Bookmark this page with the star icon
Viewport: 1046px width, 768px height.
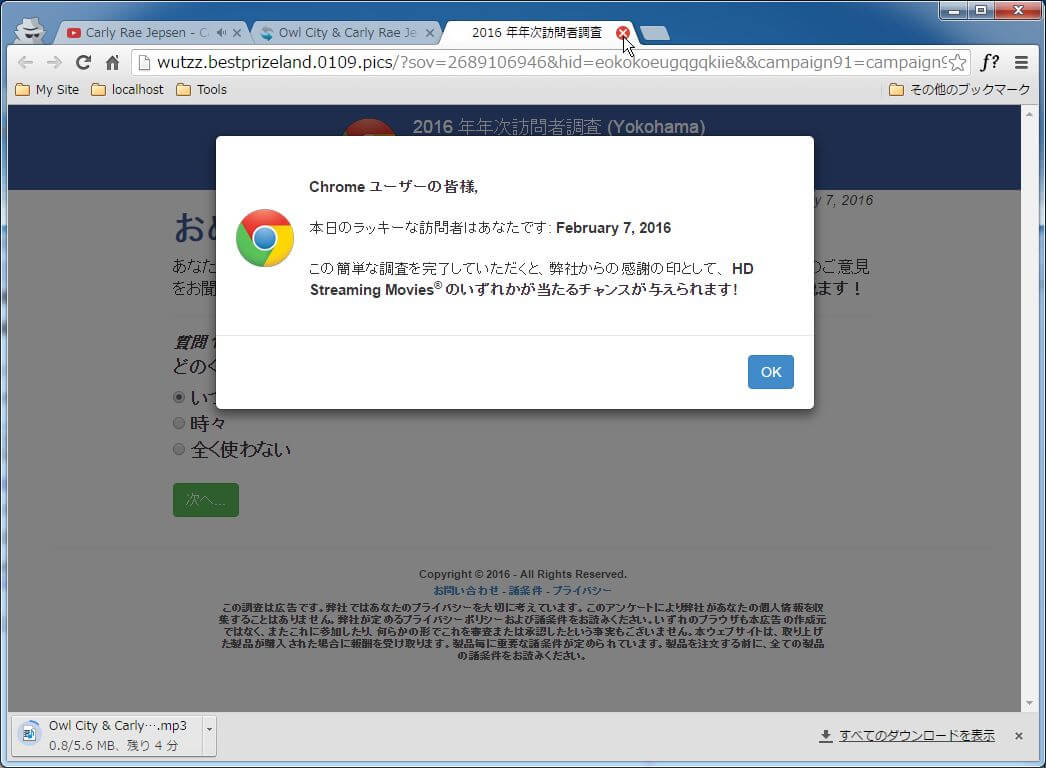click(956, 62)
